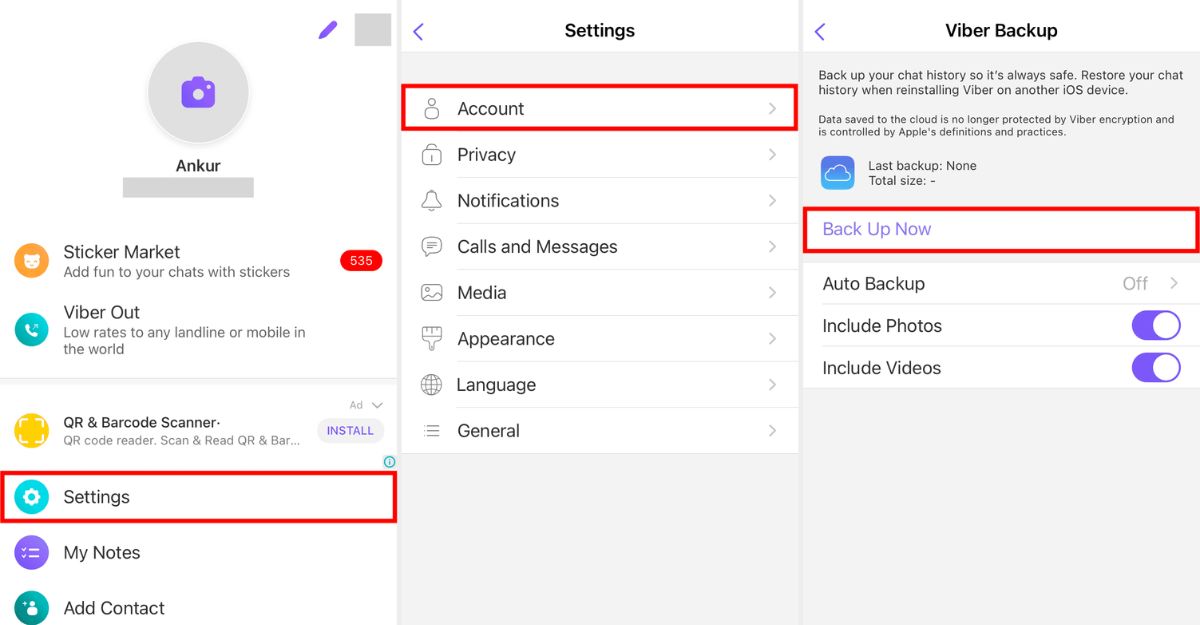Tap the profile name Ankur
Screen dimensions: 1200x625
click(x=198, y=166)
